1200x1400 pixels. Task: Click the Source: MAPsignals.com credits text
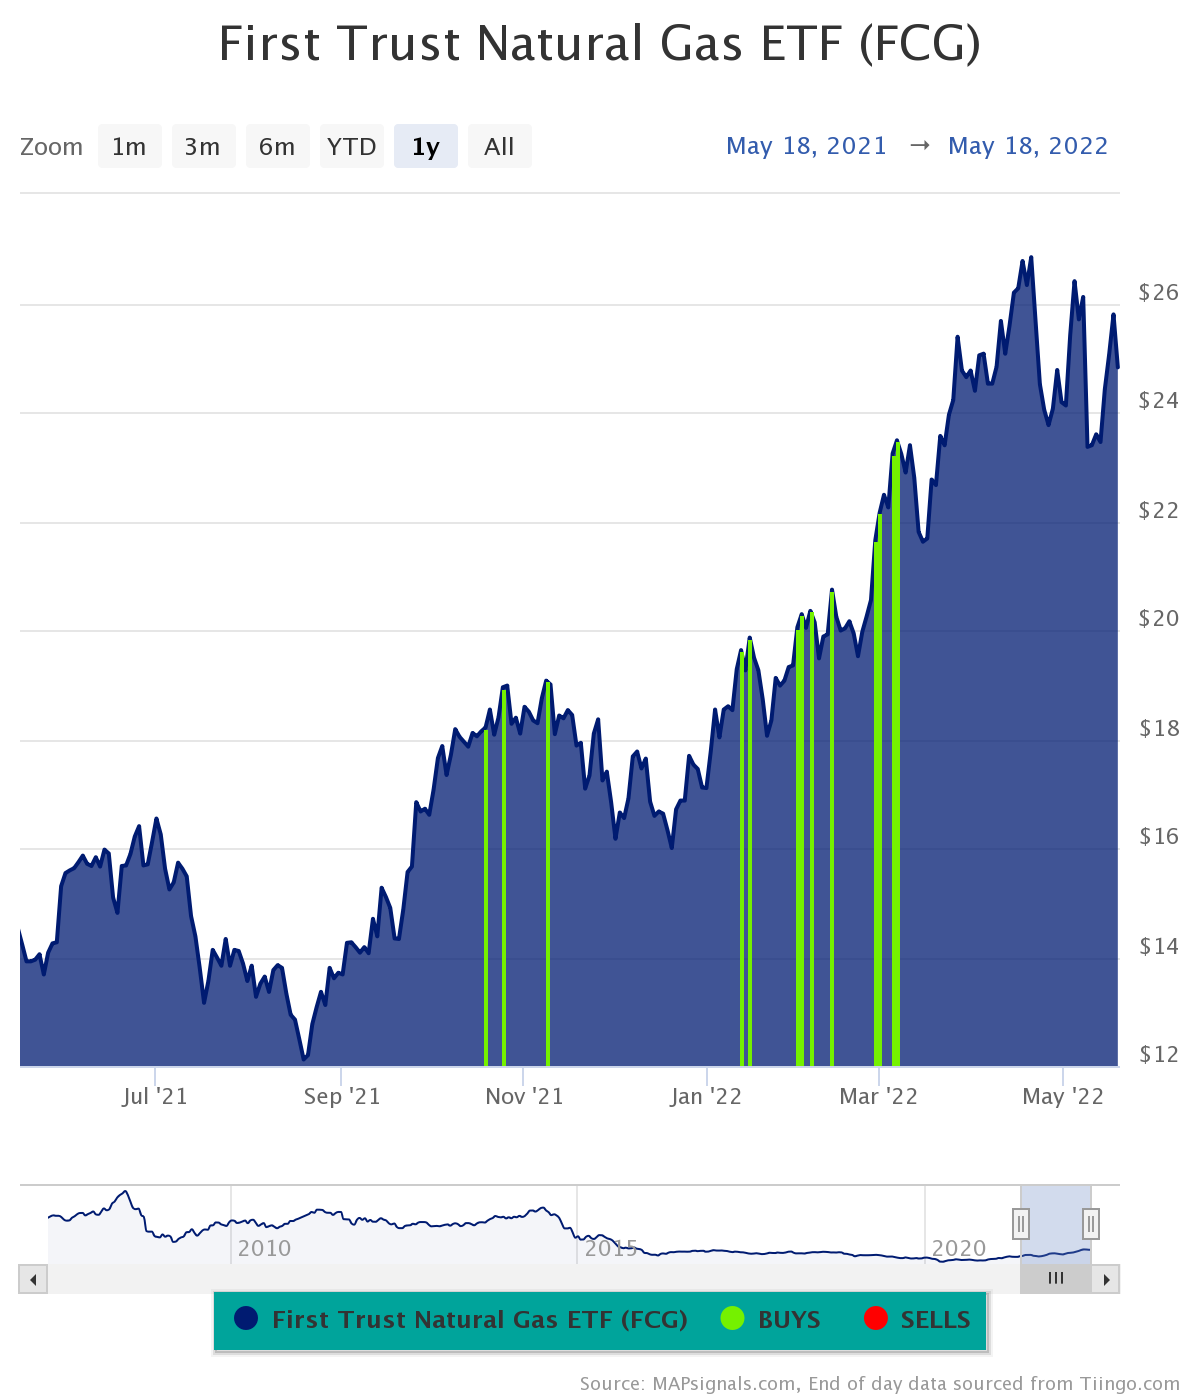pyautogui.click(x=880, y=1384)
